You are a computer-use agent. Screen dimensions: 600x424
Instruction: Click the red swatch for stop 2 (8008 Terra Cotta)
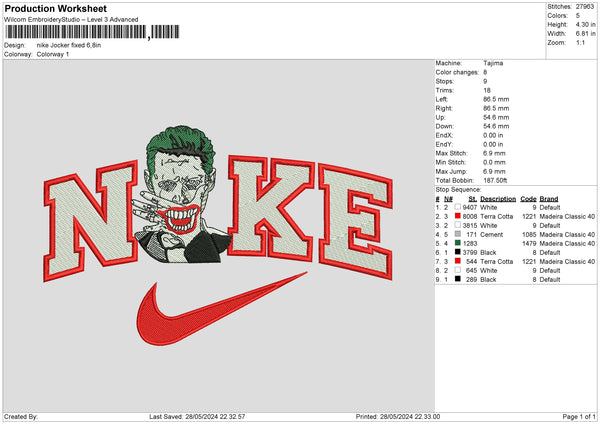[457, 216]
